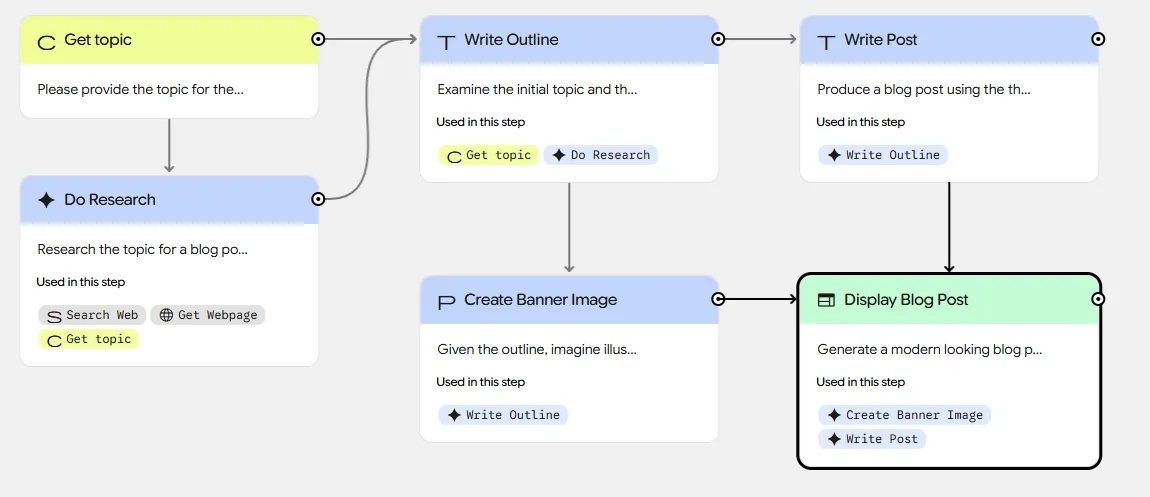Click the Write Post chip in Display Blog Post
The width and height of the screenshot is (1150, 497).
872,439
